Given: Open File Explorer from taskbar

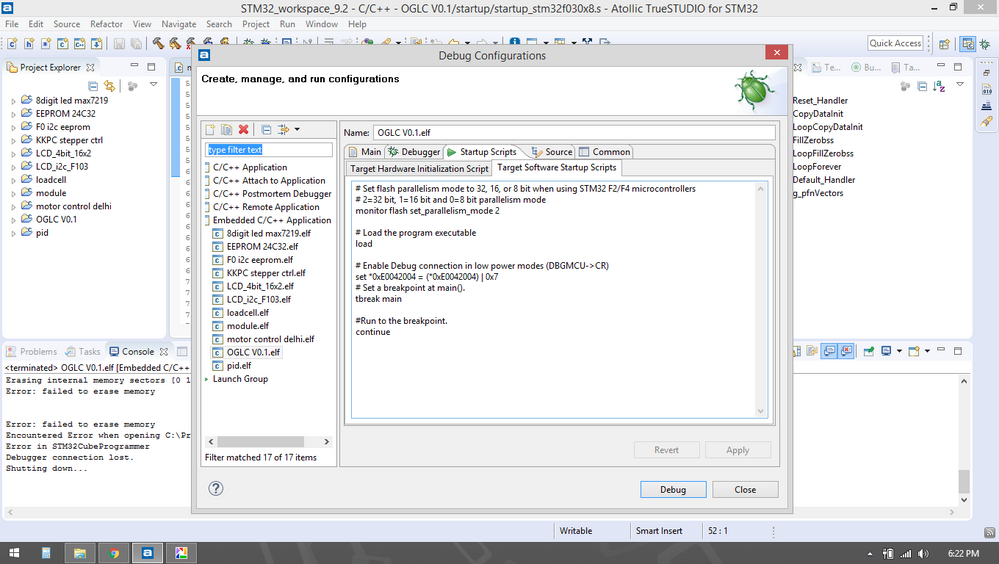Looking at the screenshot, I should 80,553.
